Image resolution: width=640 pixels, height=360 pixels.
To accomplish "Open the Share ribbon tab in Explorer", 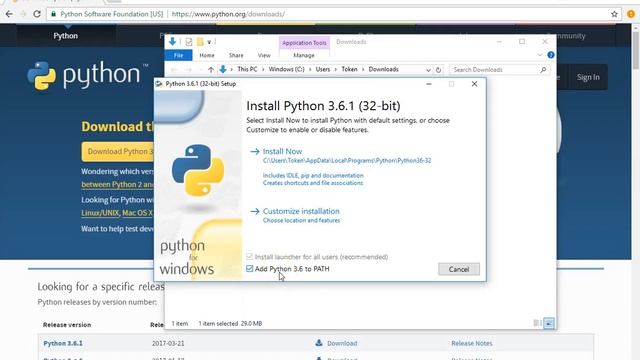I will [x=236, y=55].
